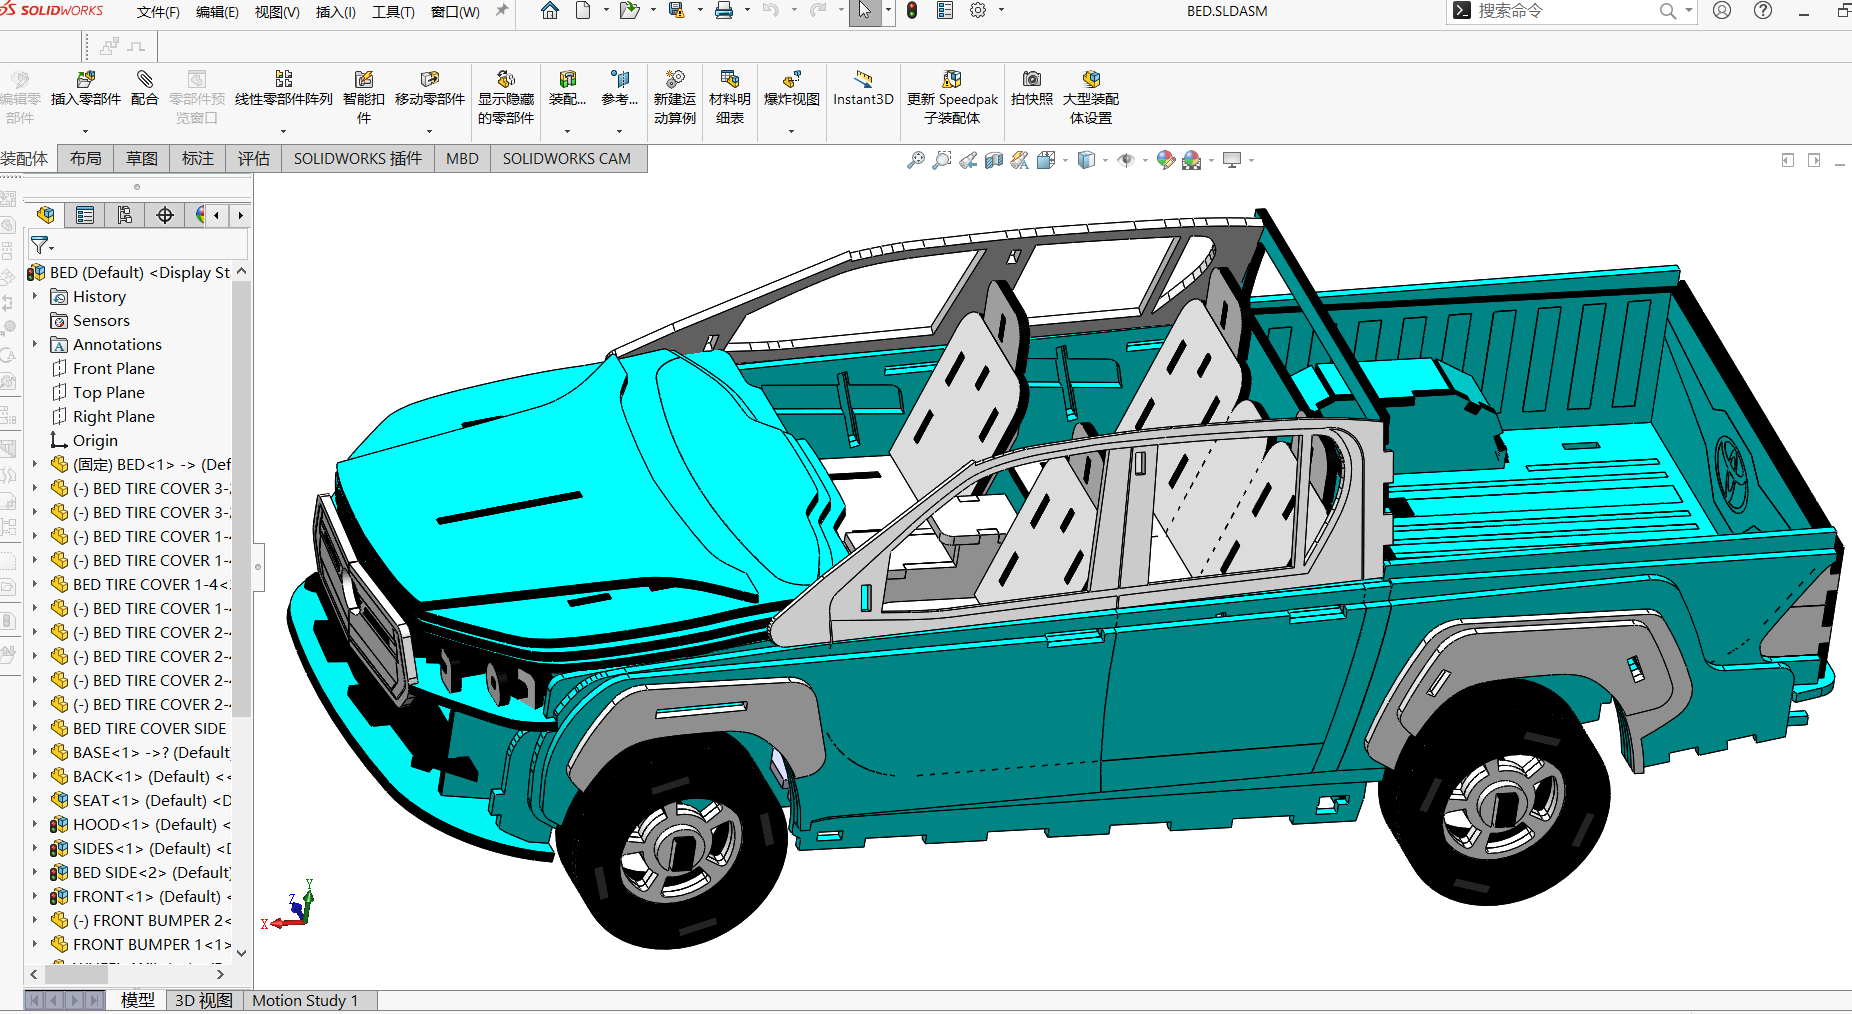Click 爆炸视图 (Exploded View) tool

pos(792,89)
